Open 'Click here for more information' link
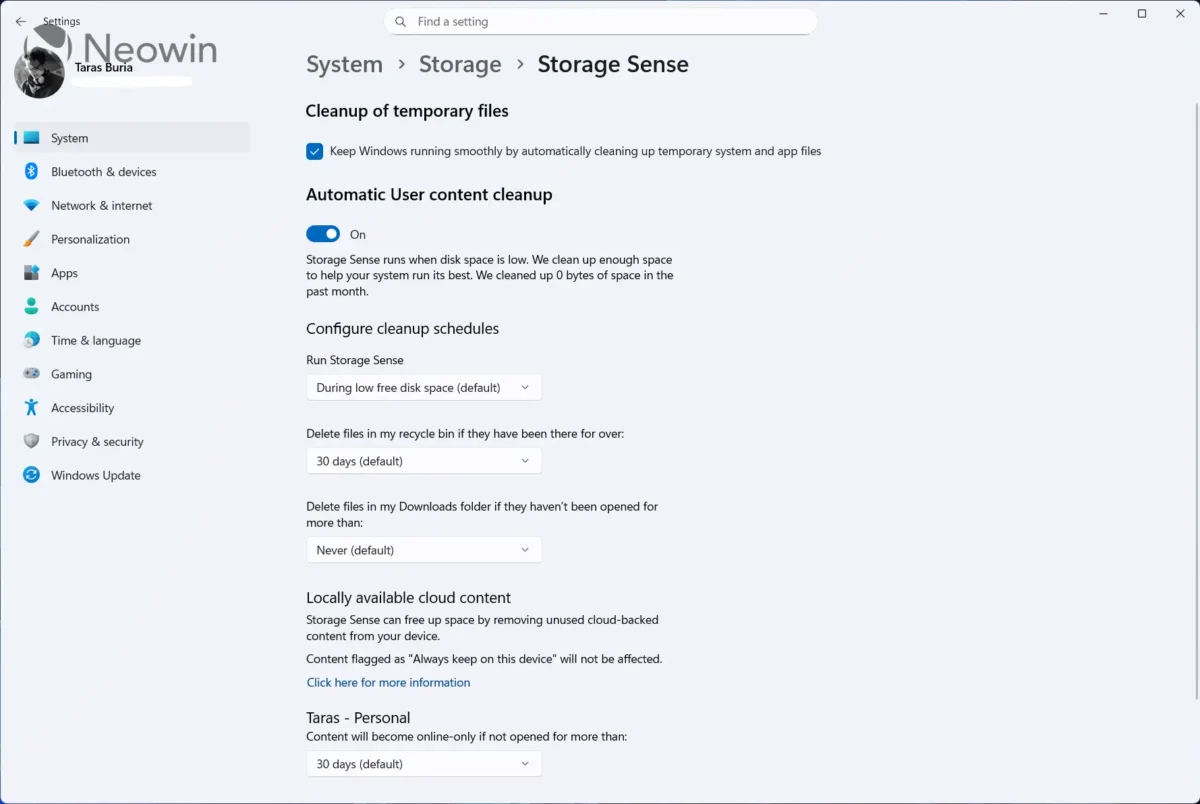The height and width of the screenshot is (804, 1200). [388, 682]
